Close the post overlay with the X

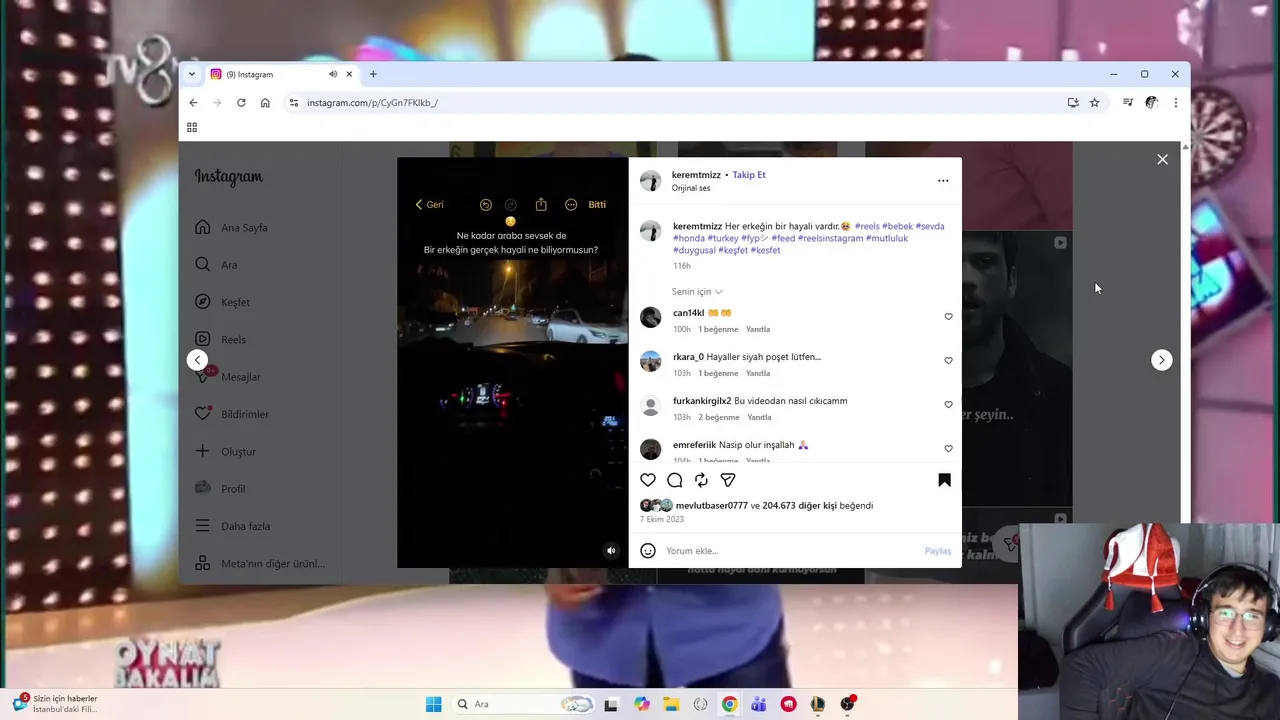[x=1162, y=159]
